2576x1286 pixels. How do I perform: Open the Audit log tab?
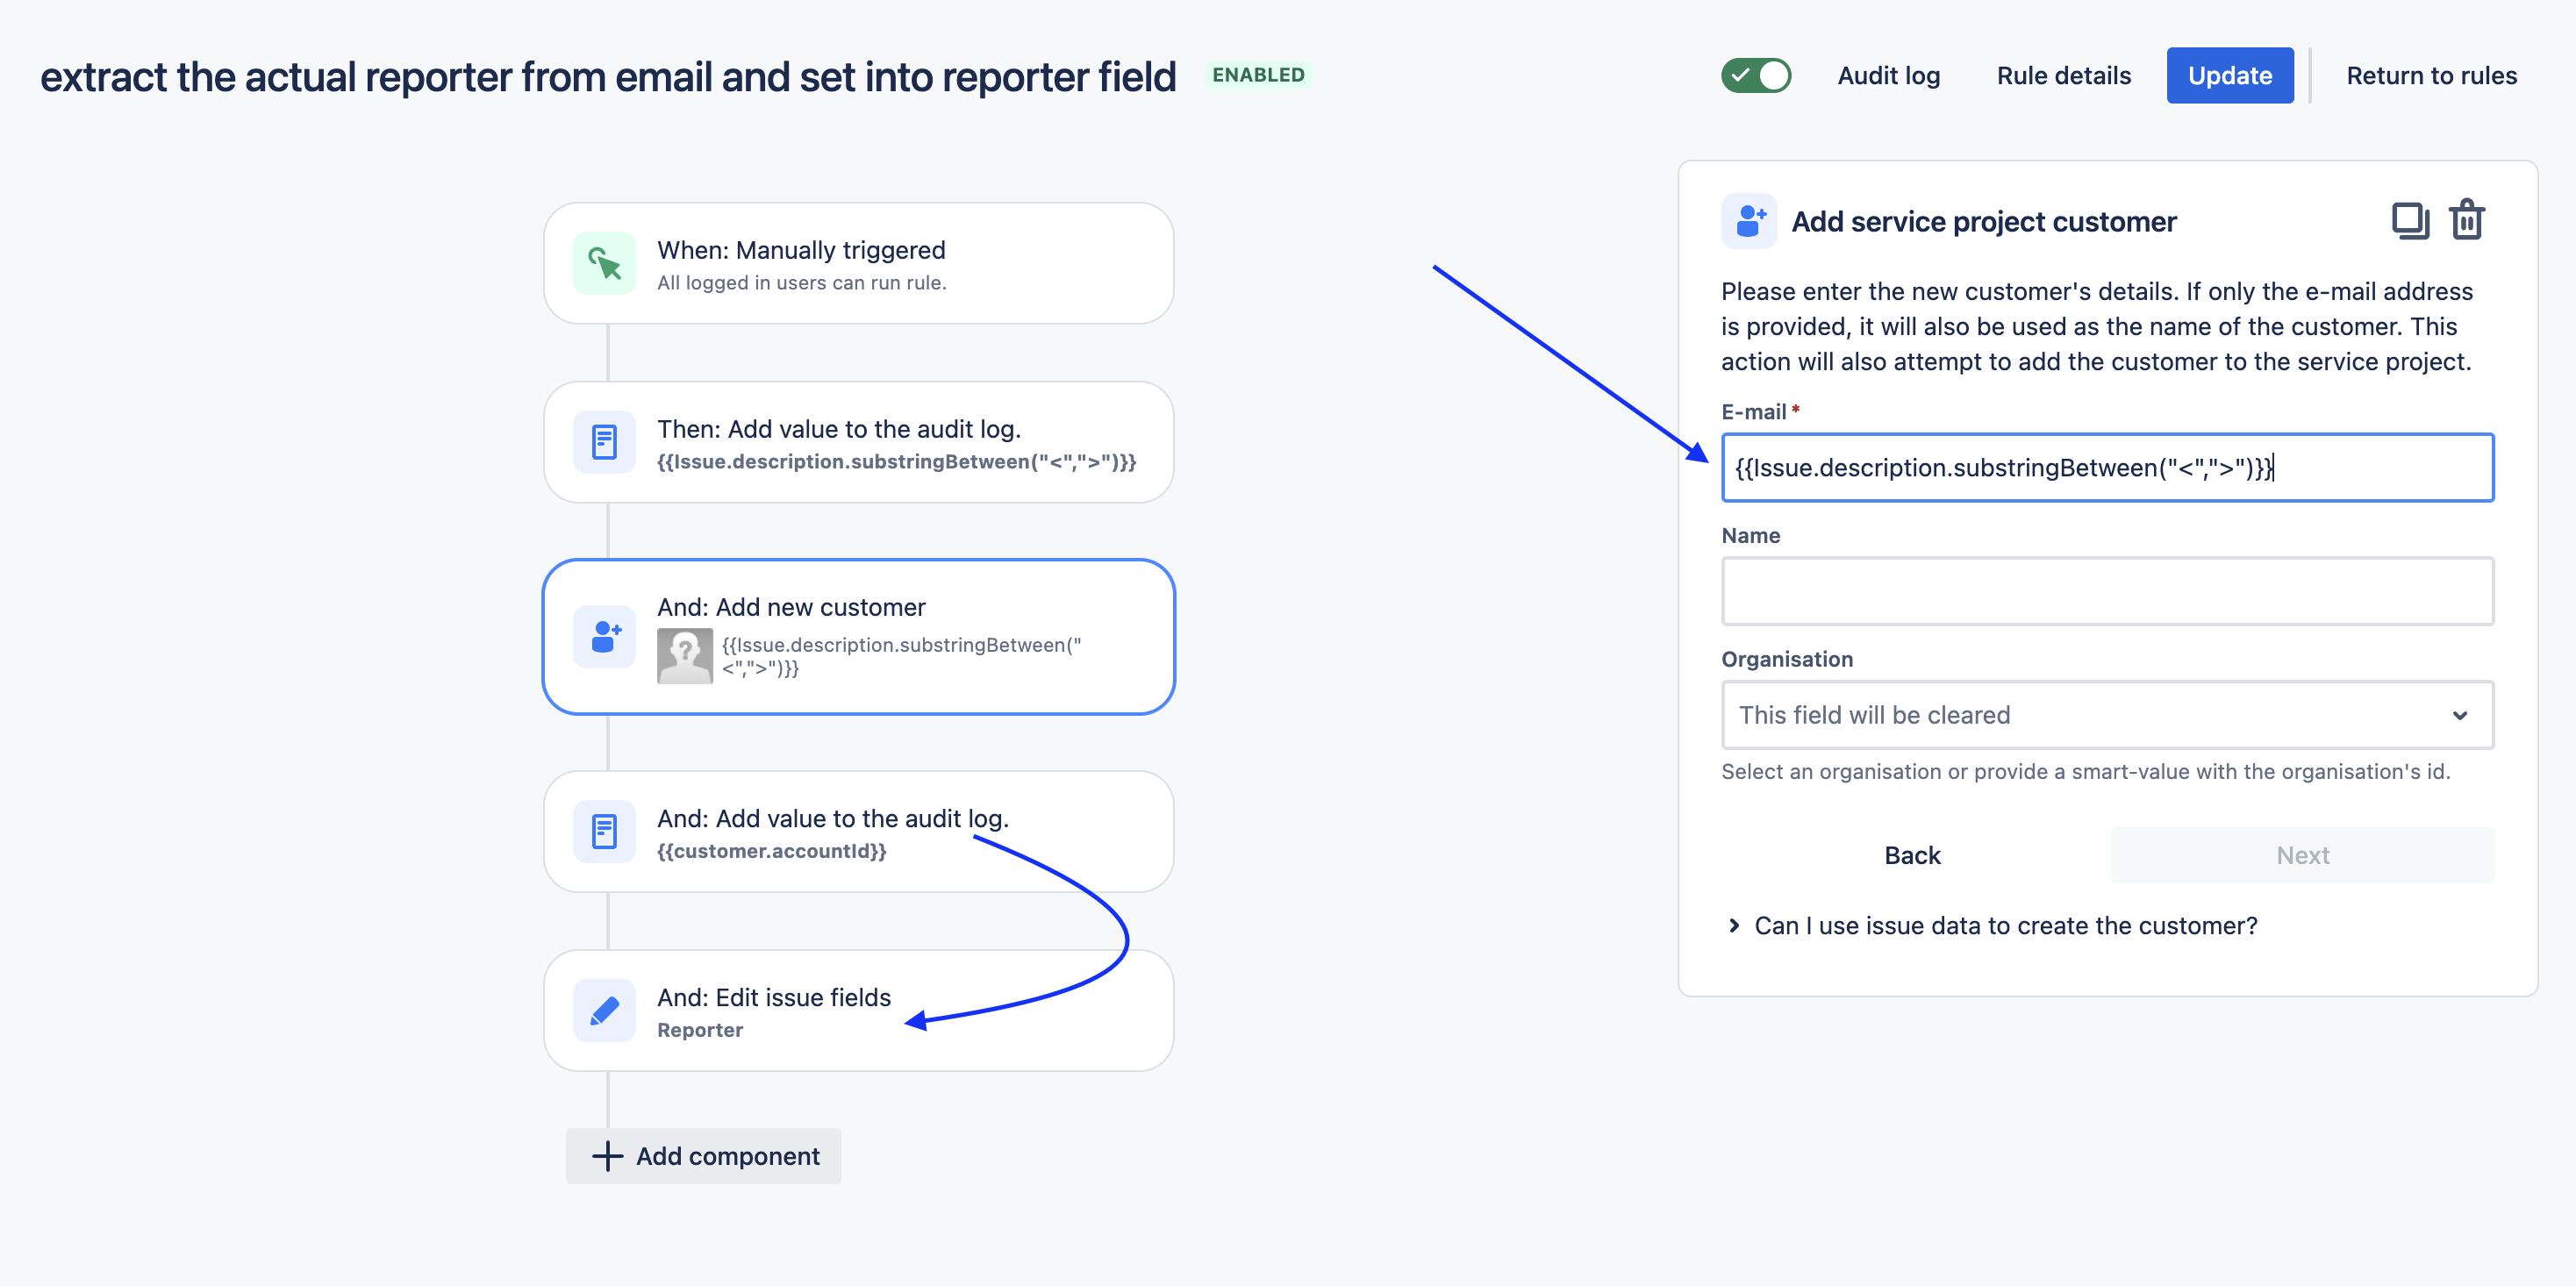click(x=1888, y=76)
